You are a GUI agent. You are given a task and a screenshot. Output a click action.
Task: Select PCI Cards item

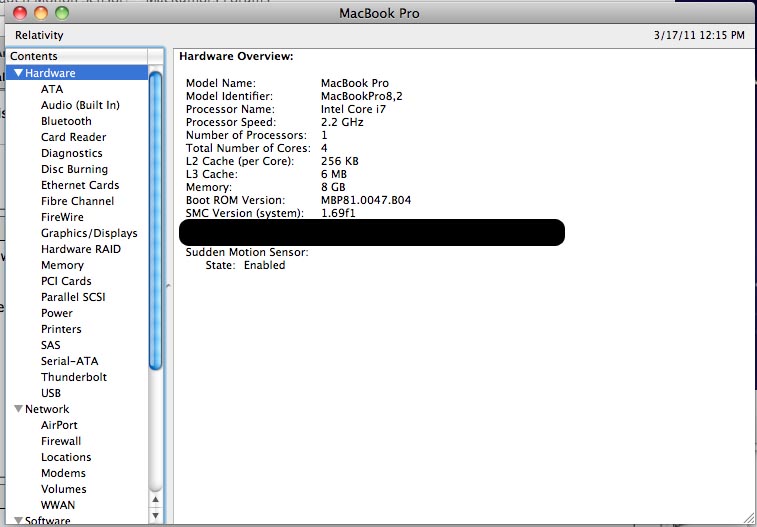tap(66, 281)
